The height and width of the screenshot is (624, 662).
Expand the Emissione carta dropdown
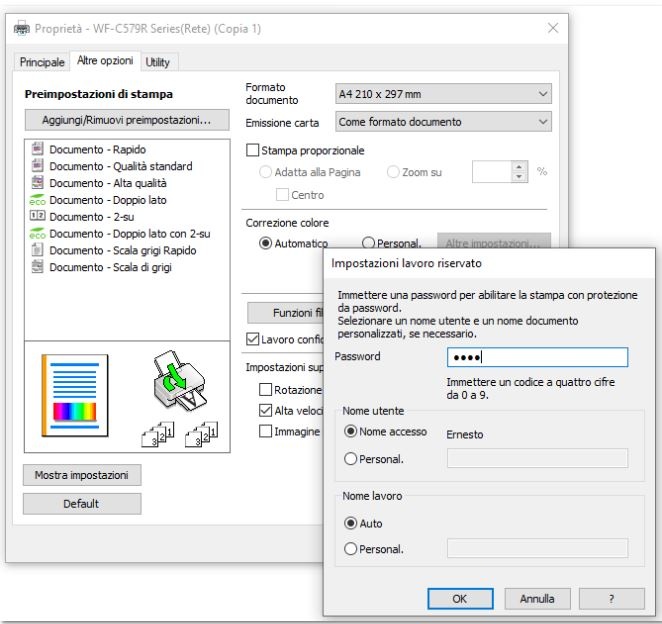[x=442, y=122]
